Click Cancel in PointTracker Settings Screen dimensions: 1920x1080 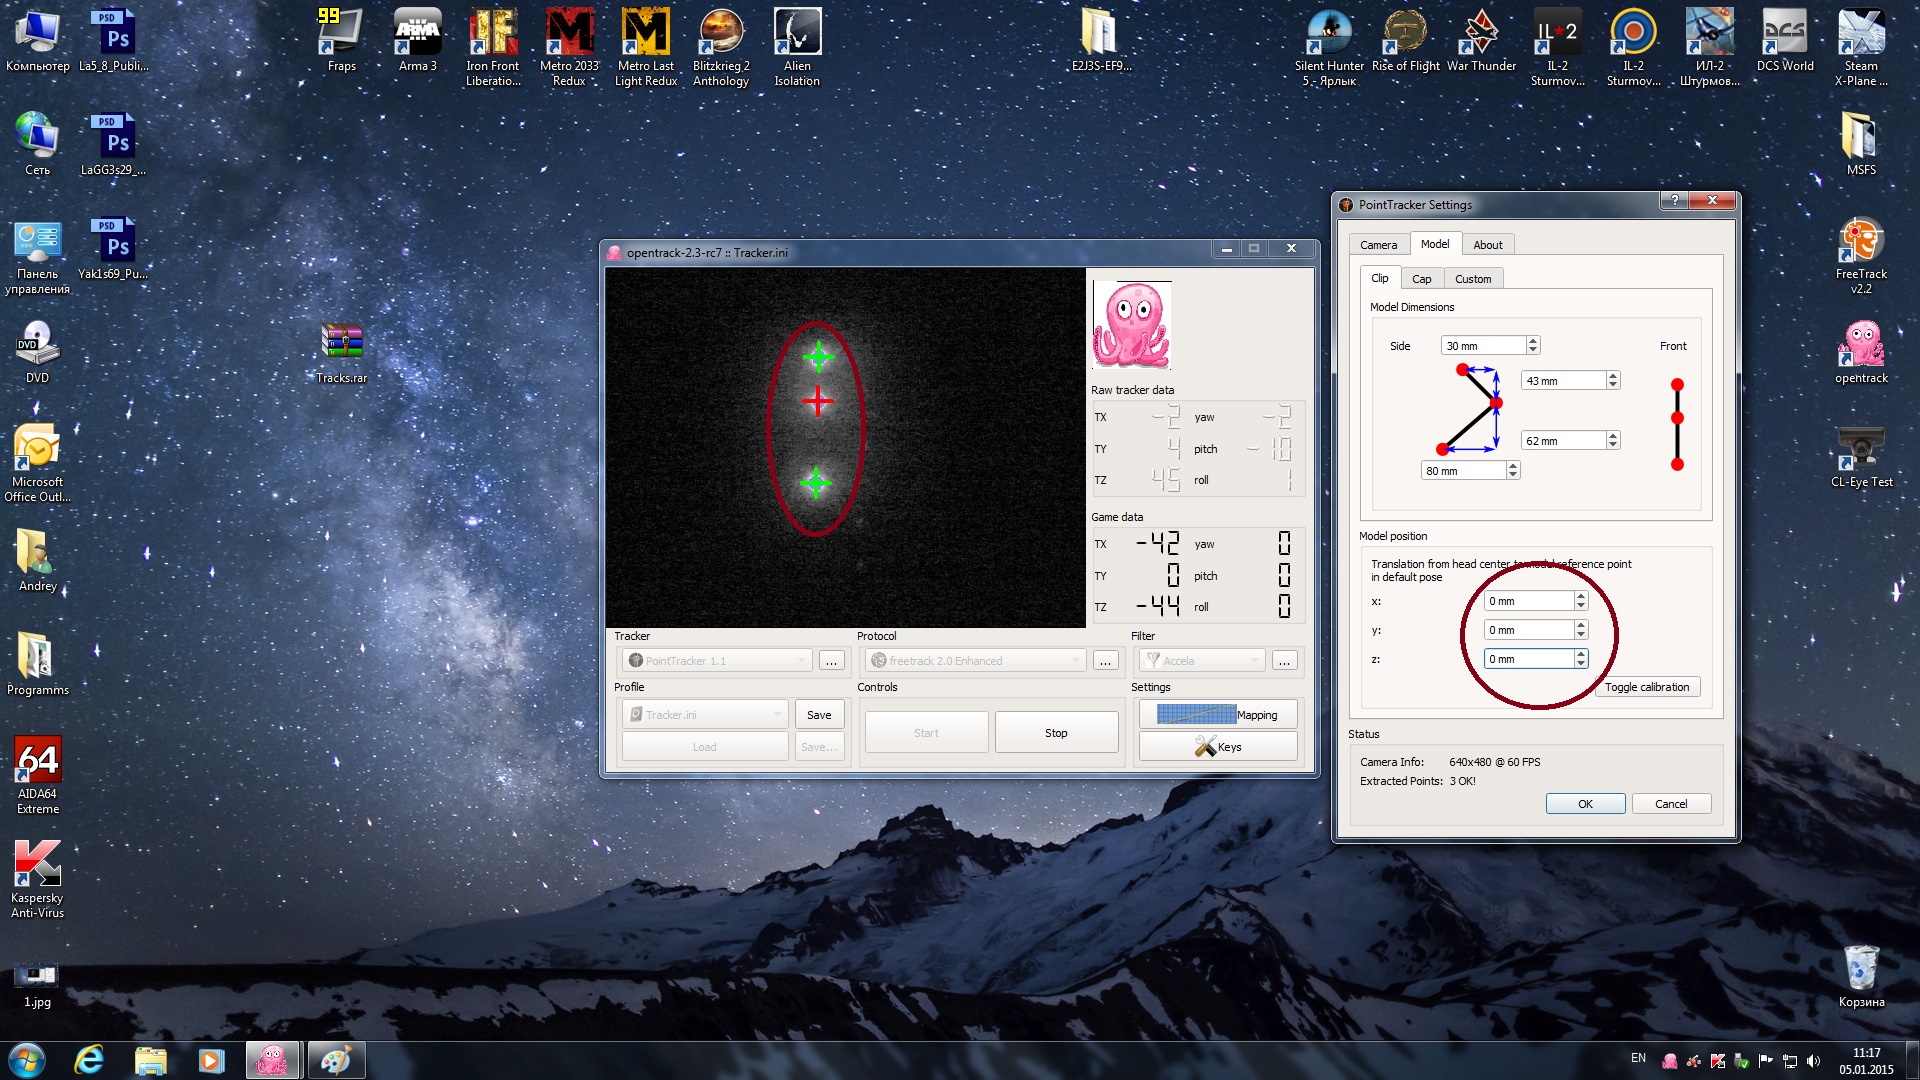point(1671,804)
